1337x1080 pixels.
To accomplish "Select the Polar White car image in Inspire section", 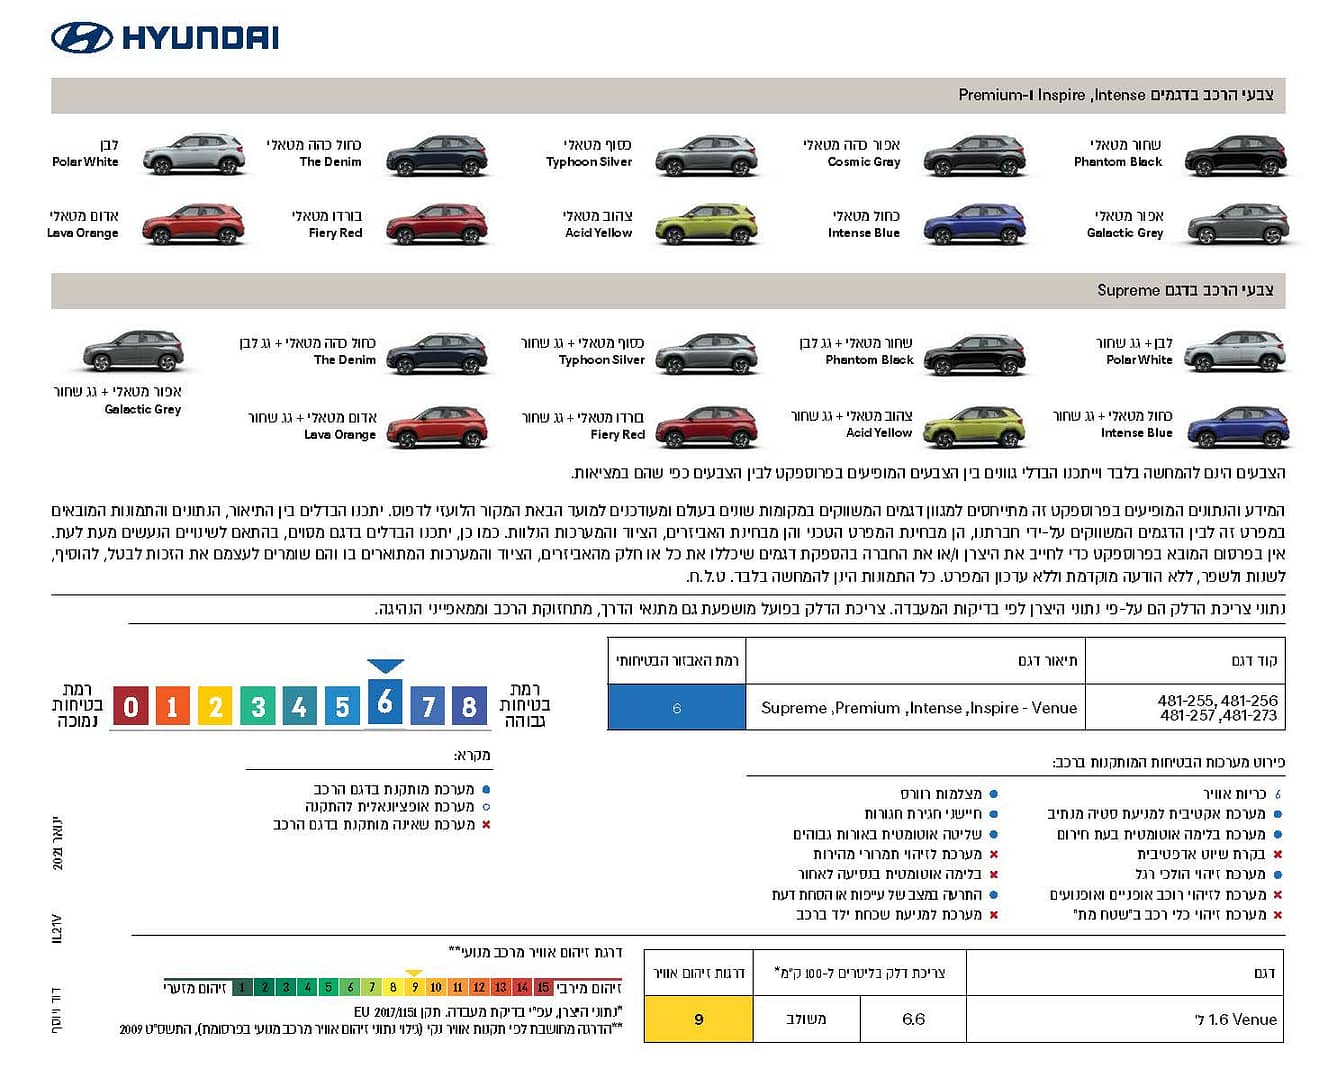I will [x=194, y=155].
